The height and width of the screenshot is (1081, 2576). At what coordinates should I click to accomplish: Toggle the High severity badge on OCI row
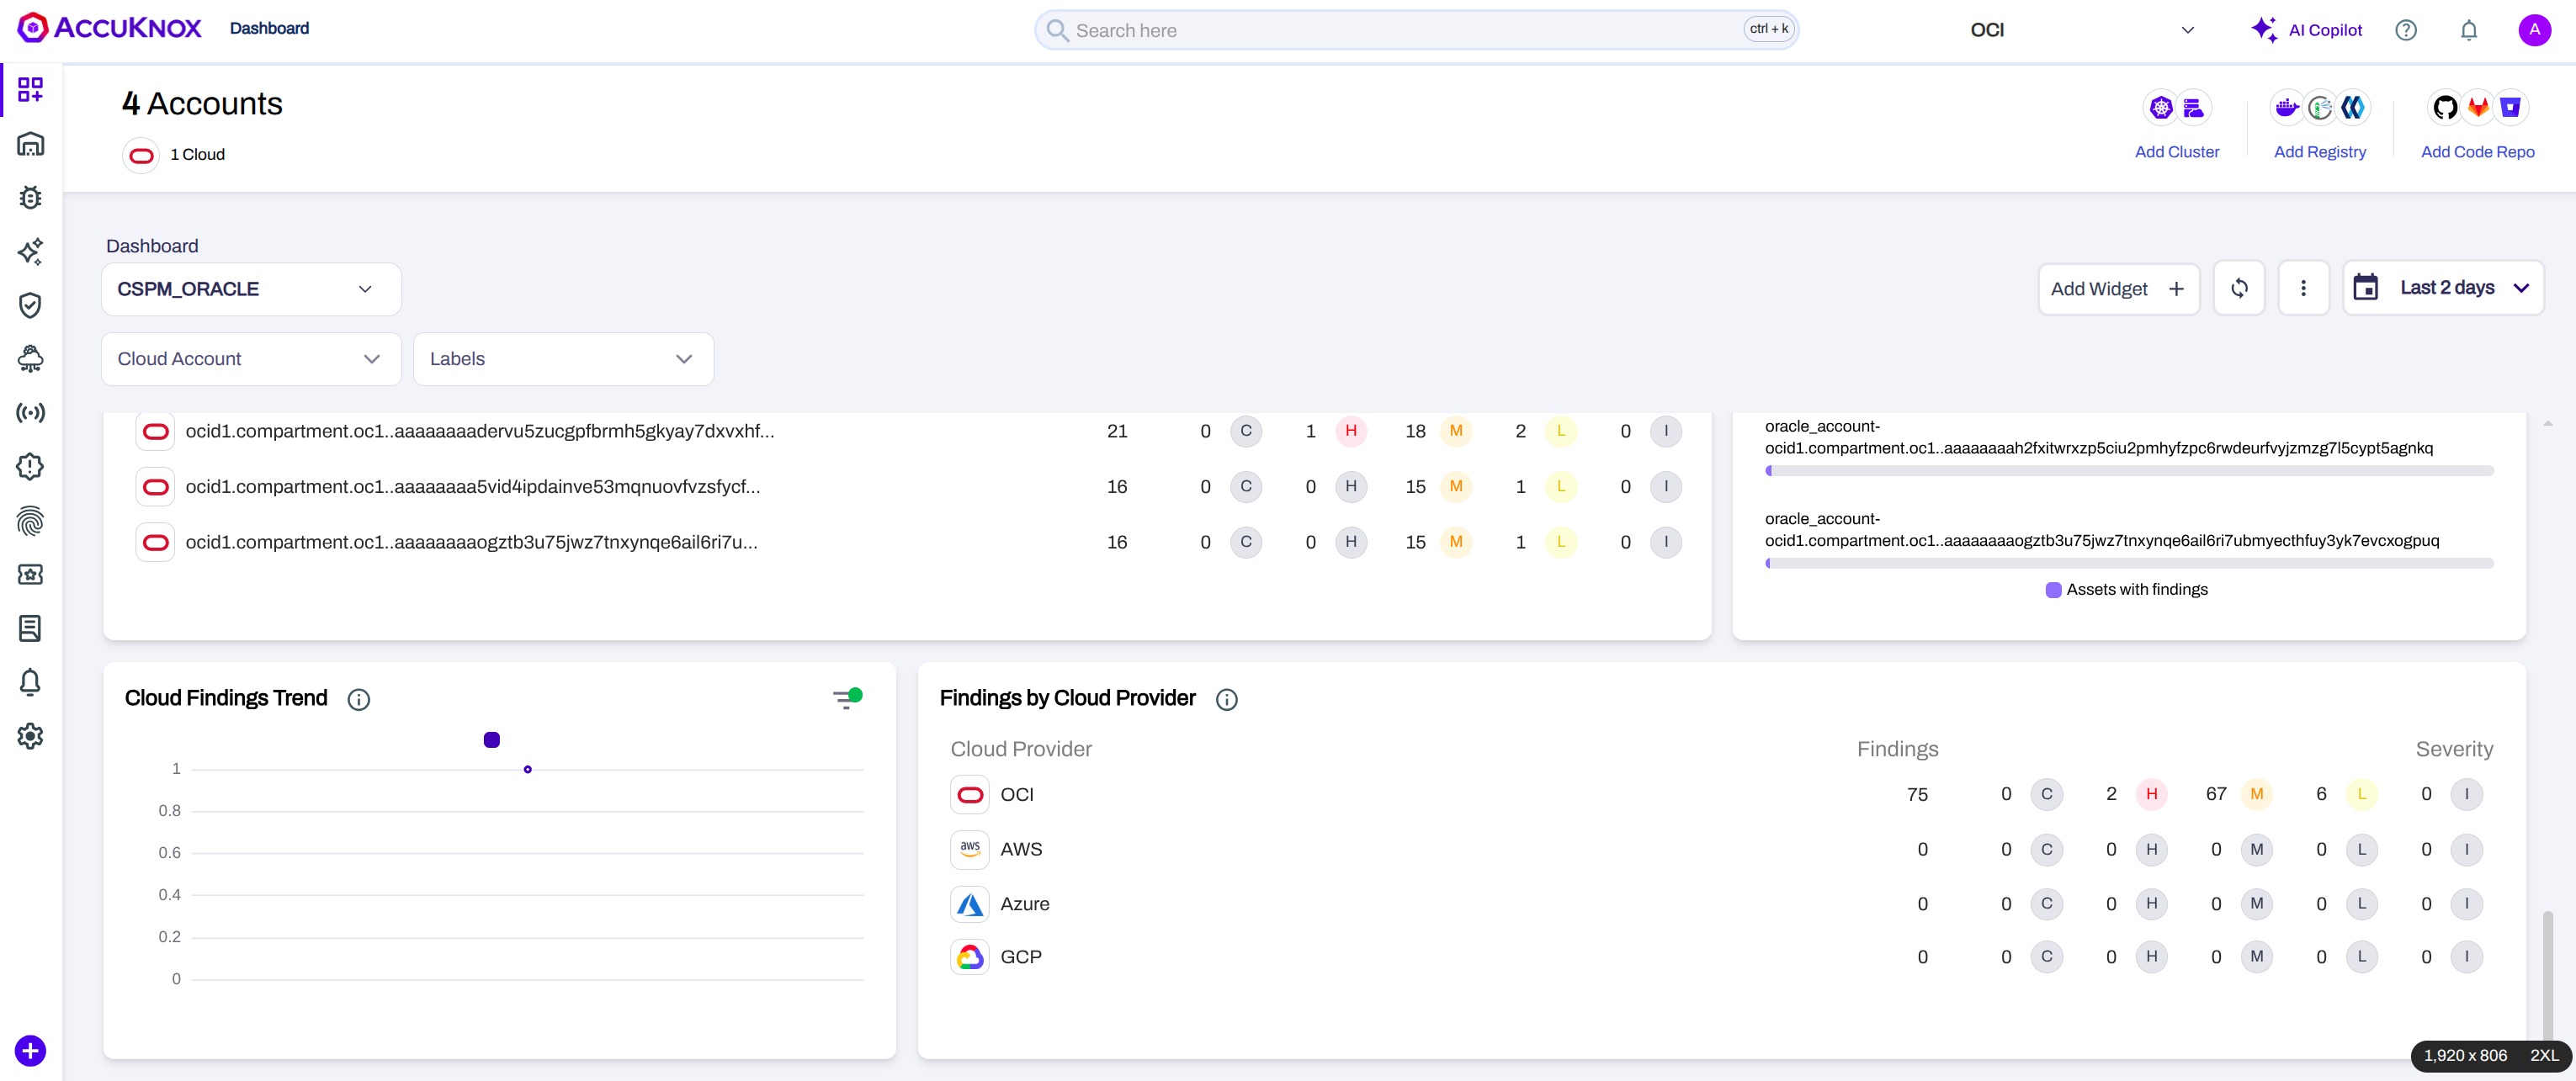2151,794
